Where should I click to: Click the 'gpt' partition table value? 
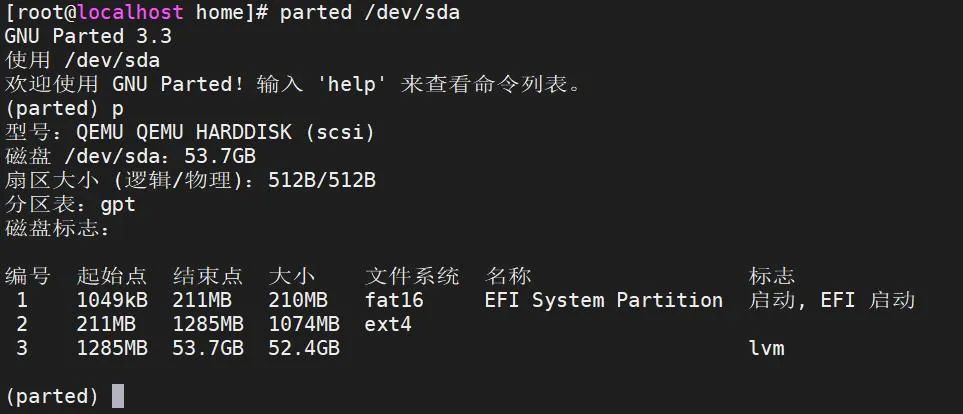[117, 205]
